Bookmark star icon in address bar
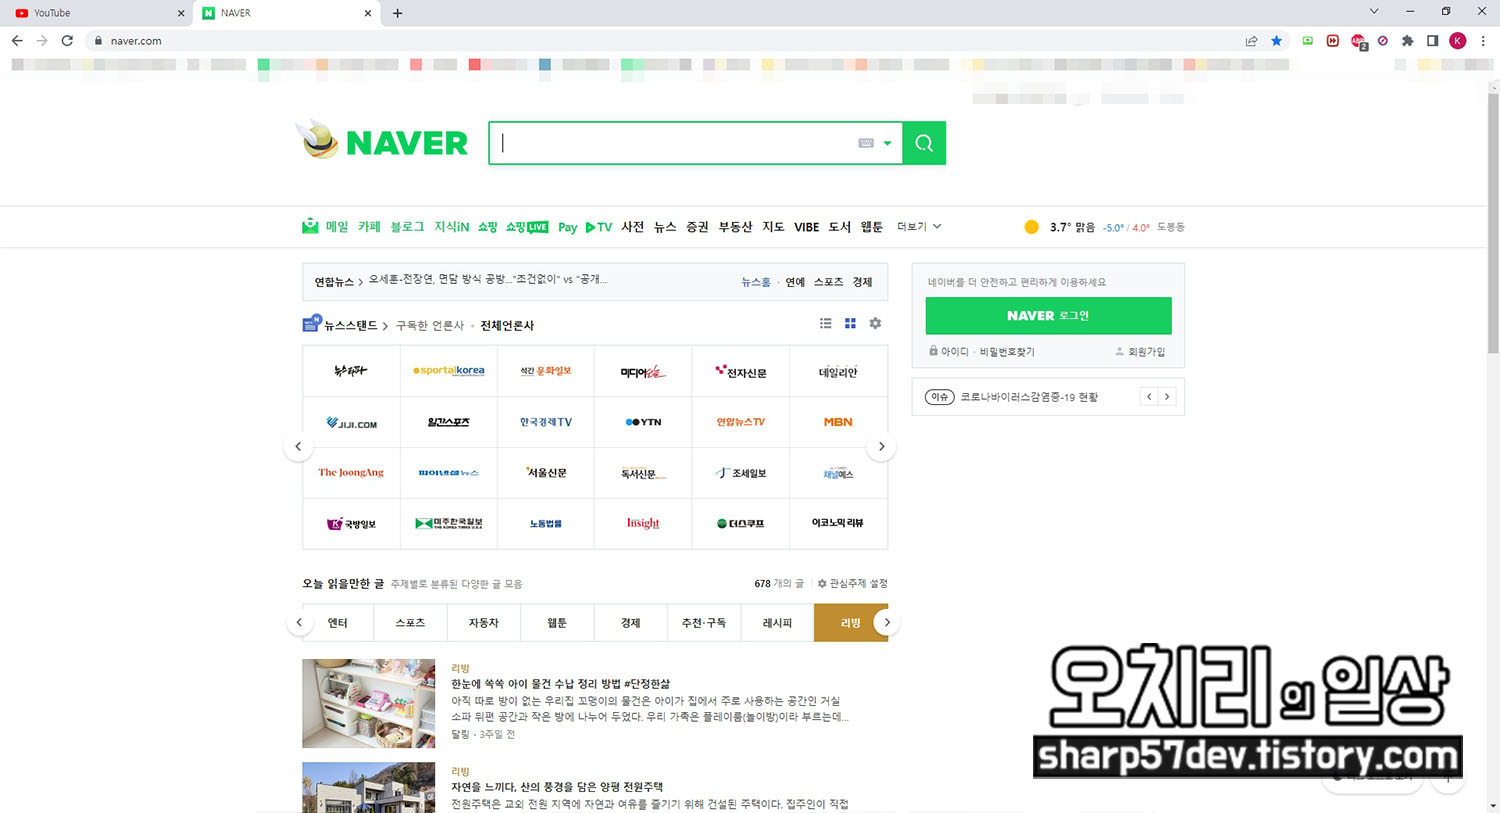The image size is (1500, 813). pos(1276,41)
